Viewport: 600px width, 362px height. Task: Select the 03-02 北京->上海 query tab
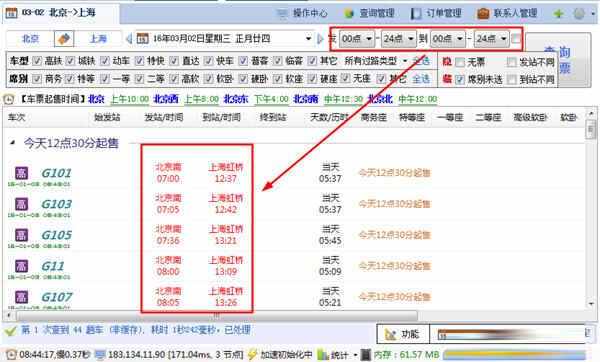point(60,13)
